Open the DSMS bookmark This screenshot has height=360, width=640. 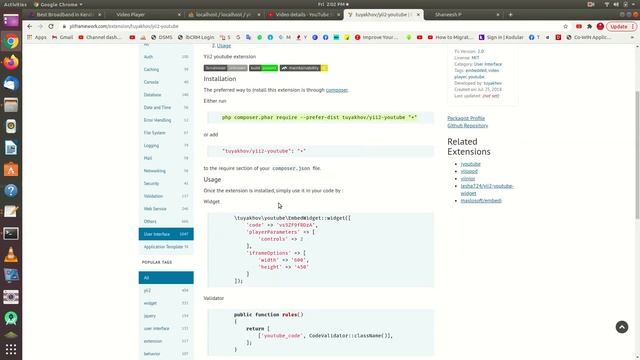162,37
